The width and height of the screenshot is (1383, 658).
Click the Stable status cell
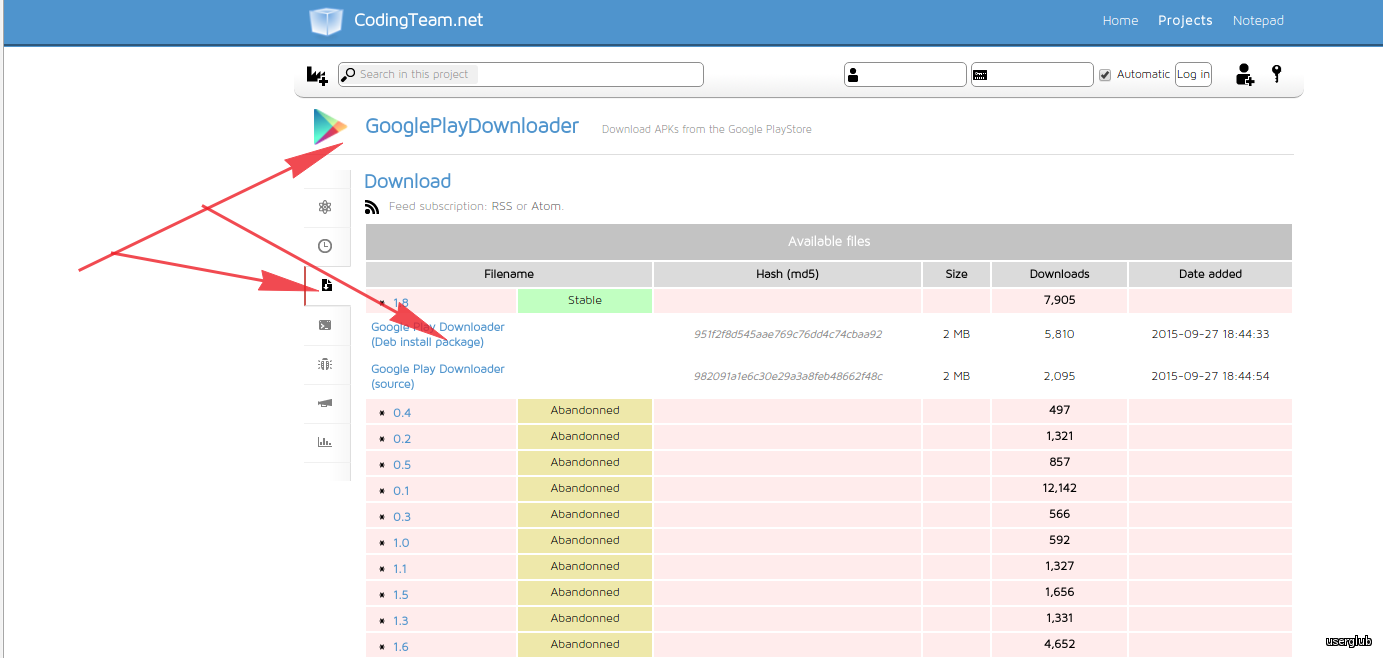[x=585, y=300]
